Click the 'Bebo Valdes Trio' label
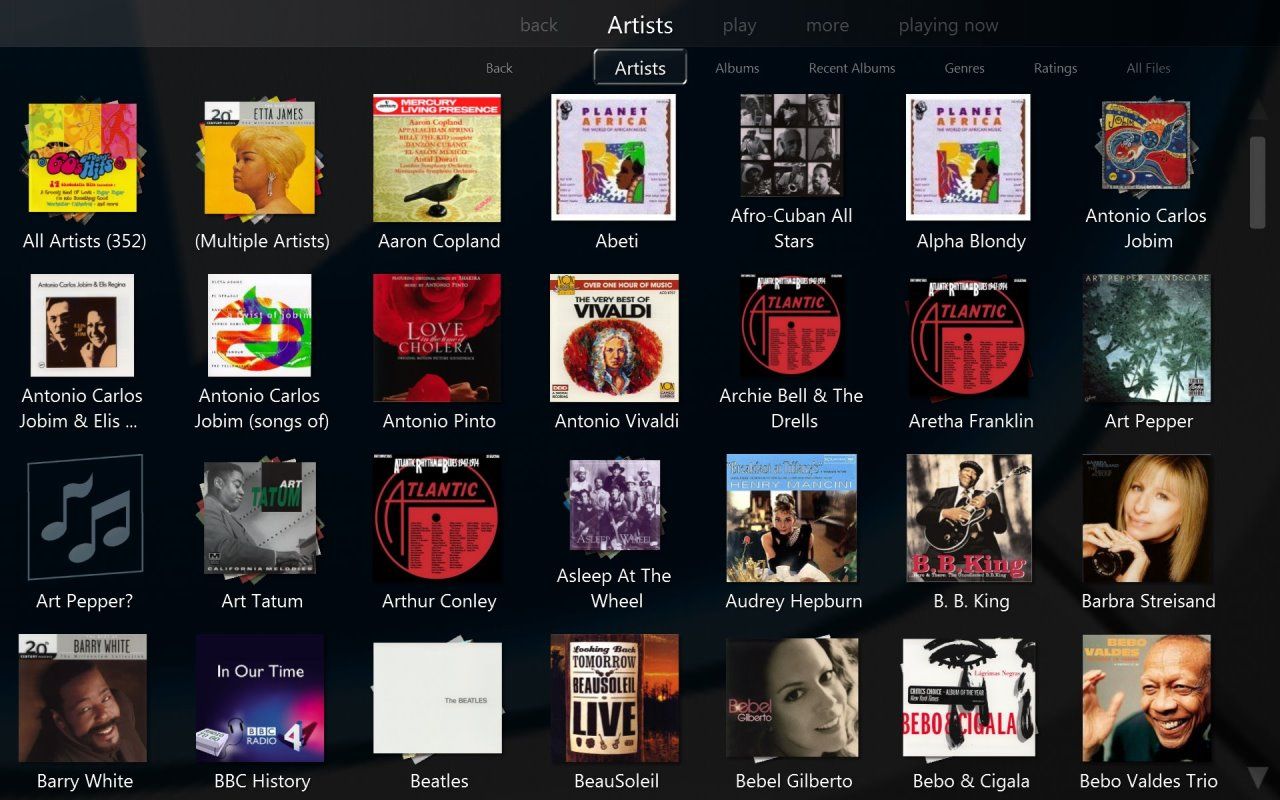Viewport: 1280px width, 800px height. [x=1148, y=781]
